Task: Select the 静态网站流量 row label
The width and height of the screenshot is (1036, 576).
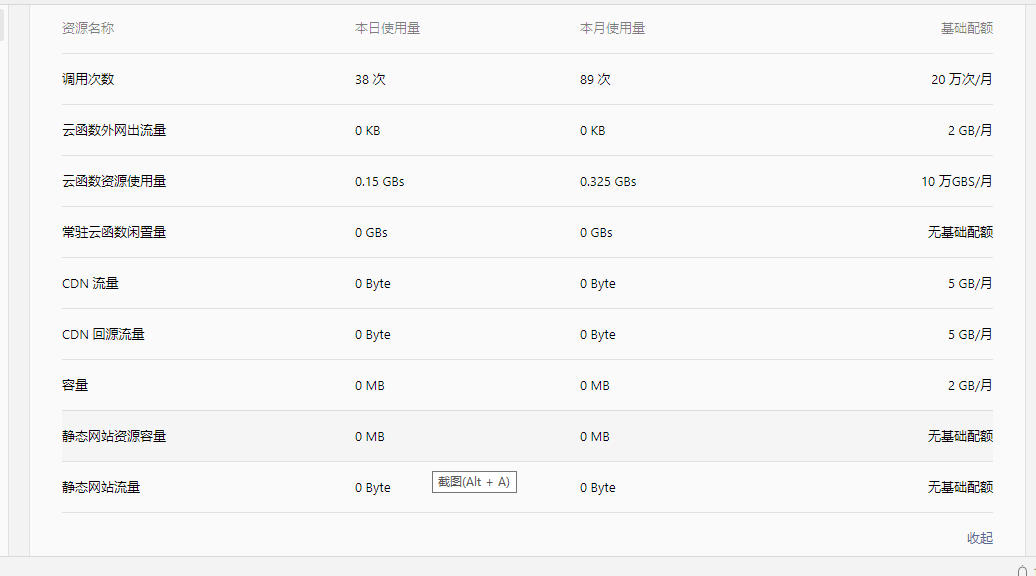Action: [x=101, y=487]
